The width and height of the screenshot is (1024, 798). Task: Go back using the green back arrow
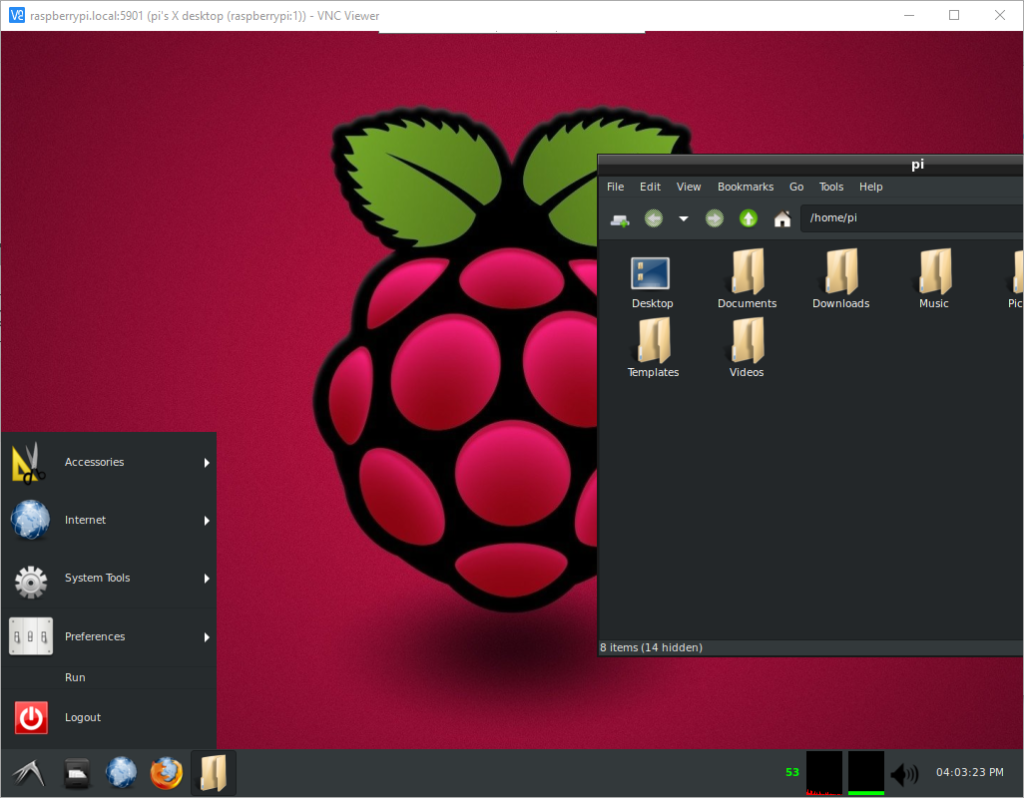(652, 218)
